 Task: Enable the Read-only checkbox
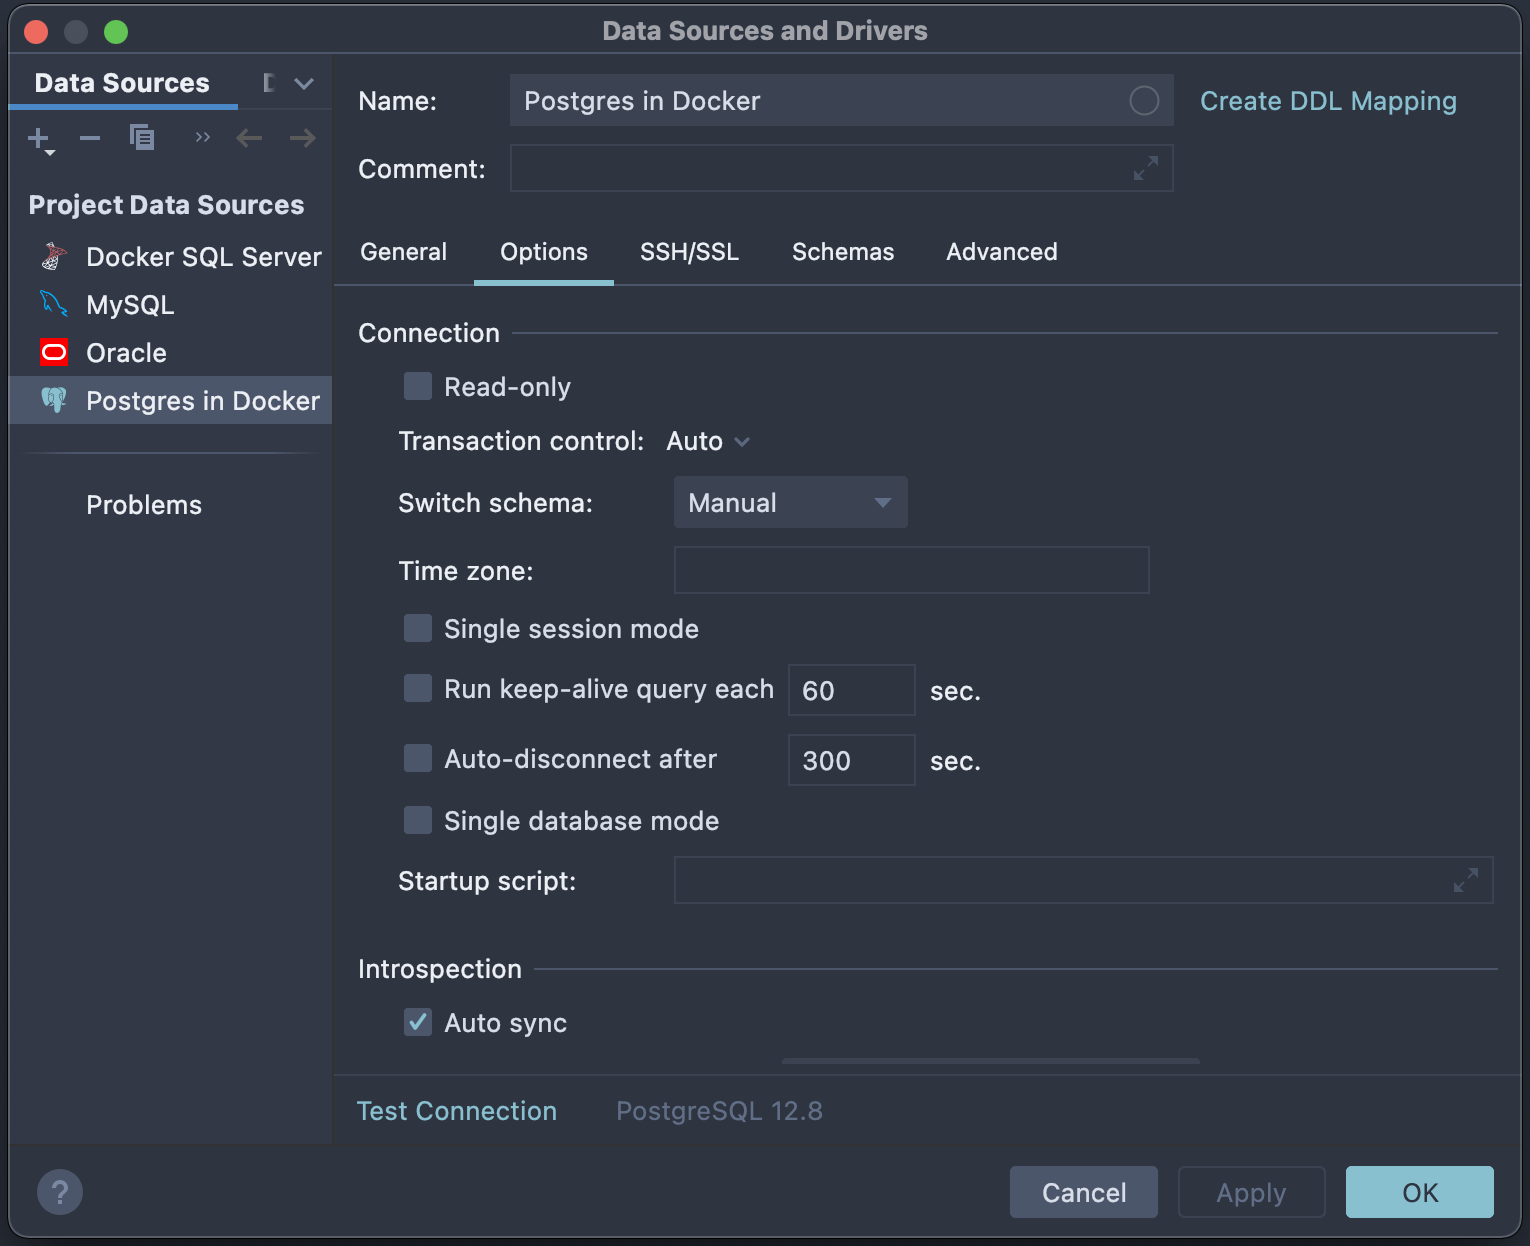[x=418, y=387]
